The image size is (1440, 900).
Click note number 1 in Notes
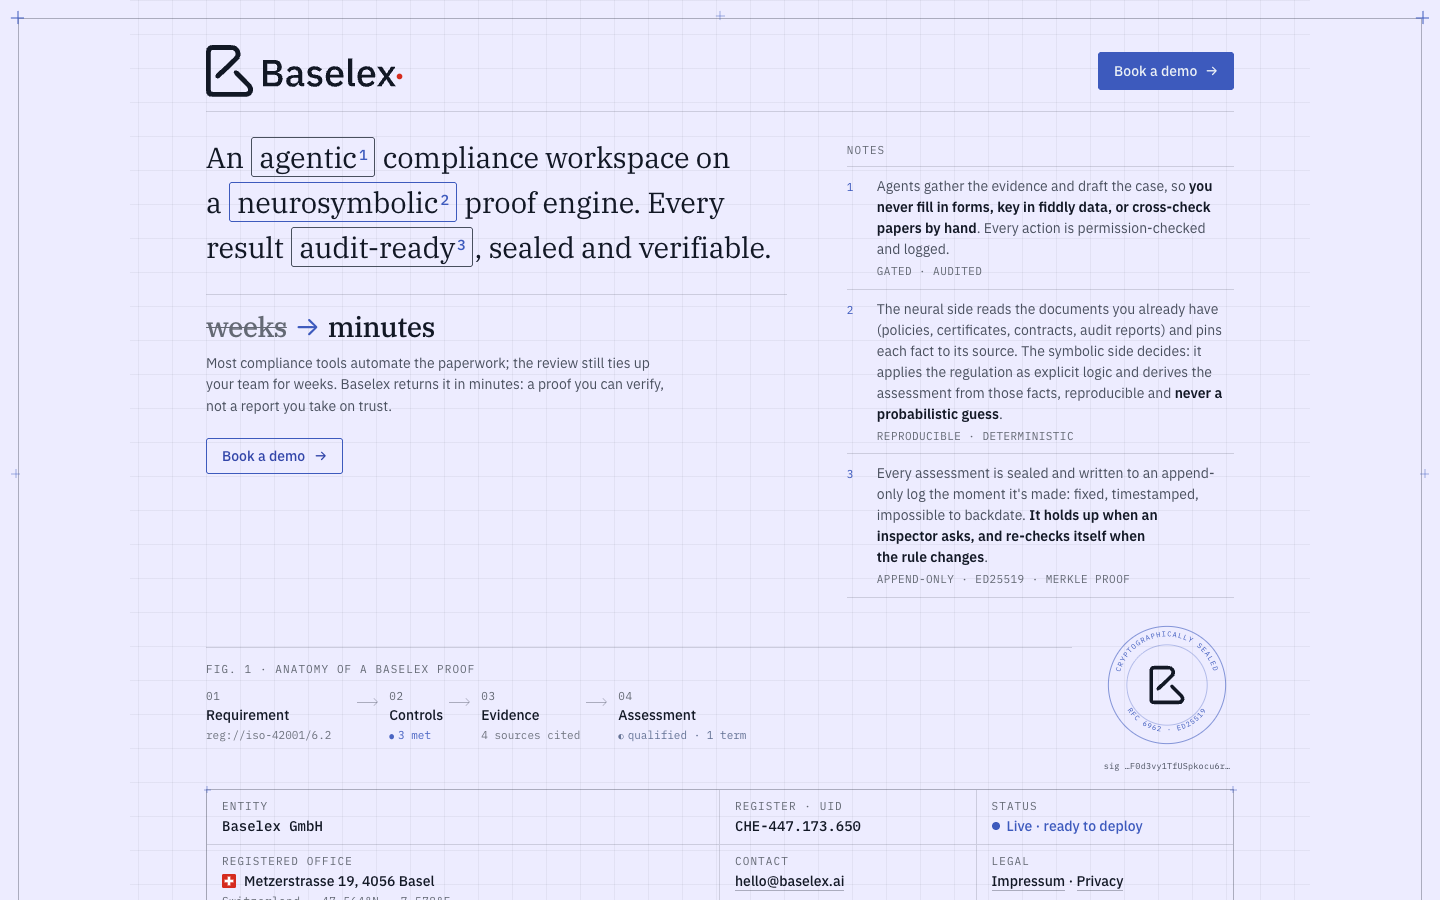click(x=850, y=187)
